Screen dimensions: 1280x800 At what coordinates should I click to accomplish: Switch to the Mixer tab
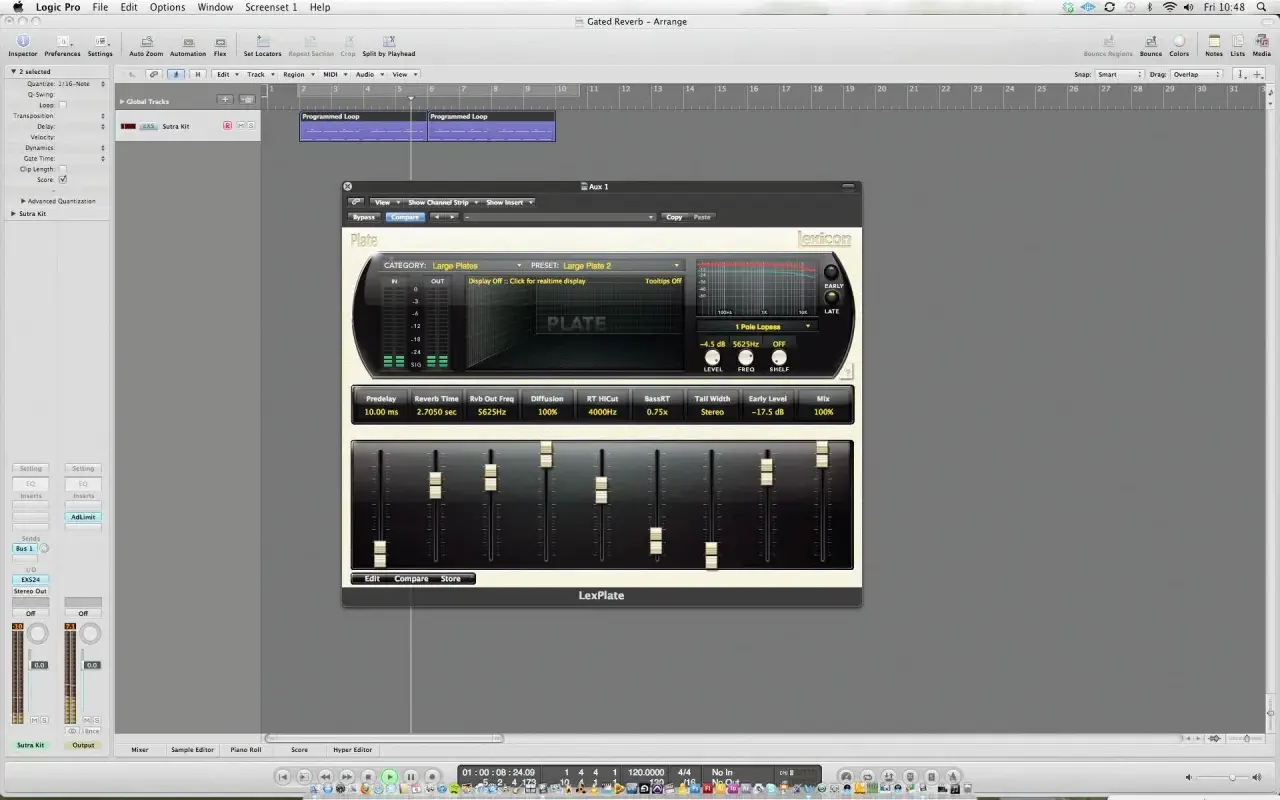(x=140, y=749)
